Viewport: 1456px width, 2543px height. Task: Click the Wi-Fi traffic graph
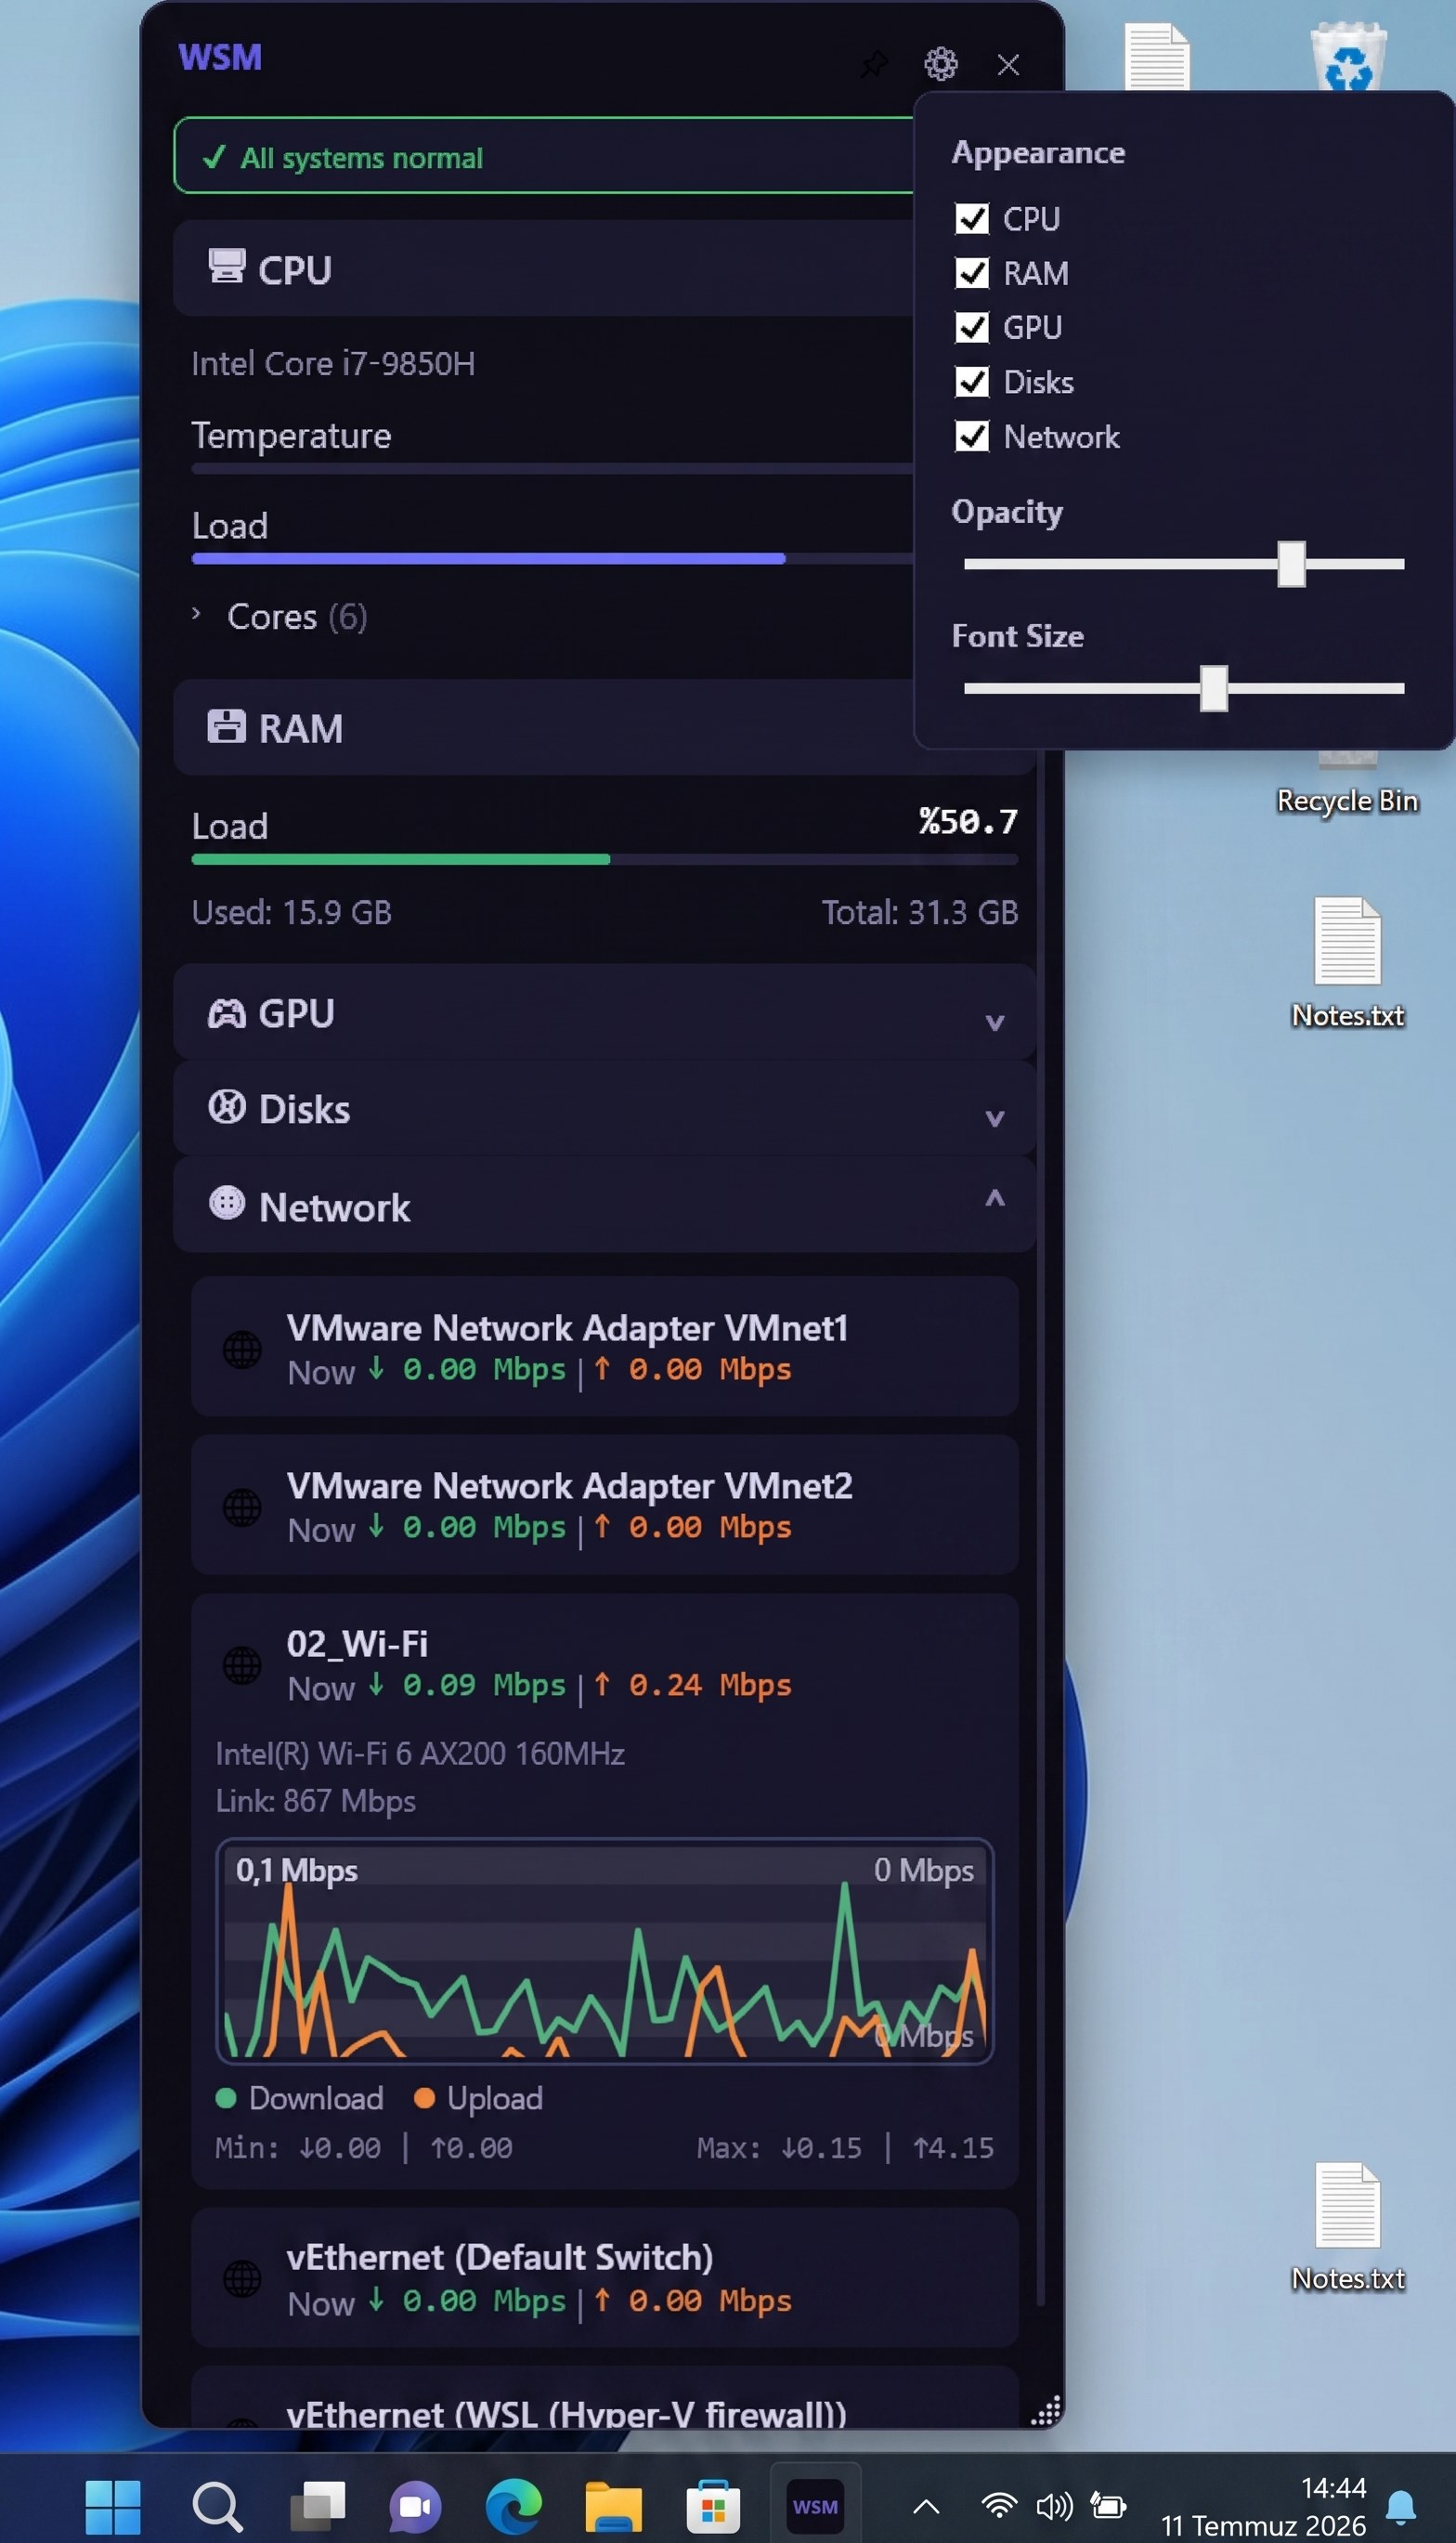click(605, 1951)
